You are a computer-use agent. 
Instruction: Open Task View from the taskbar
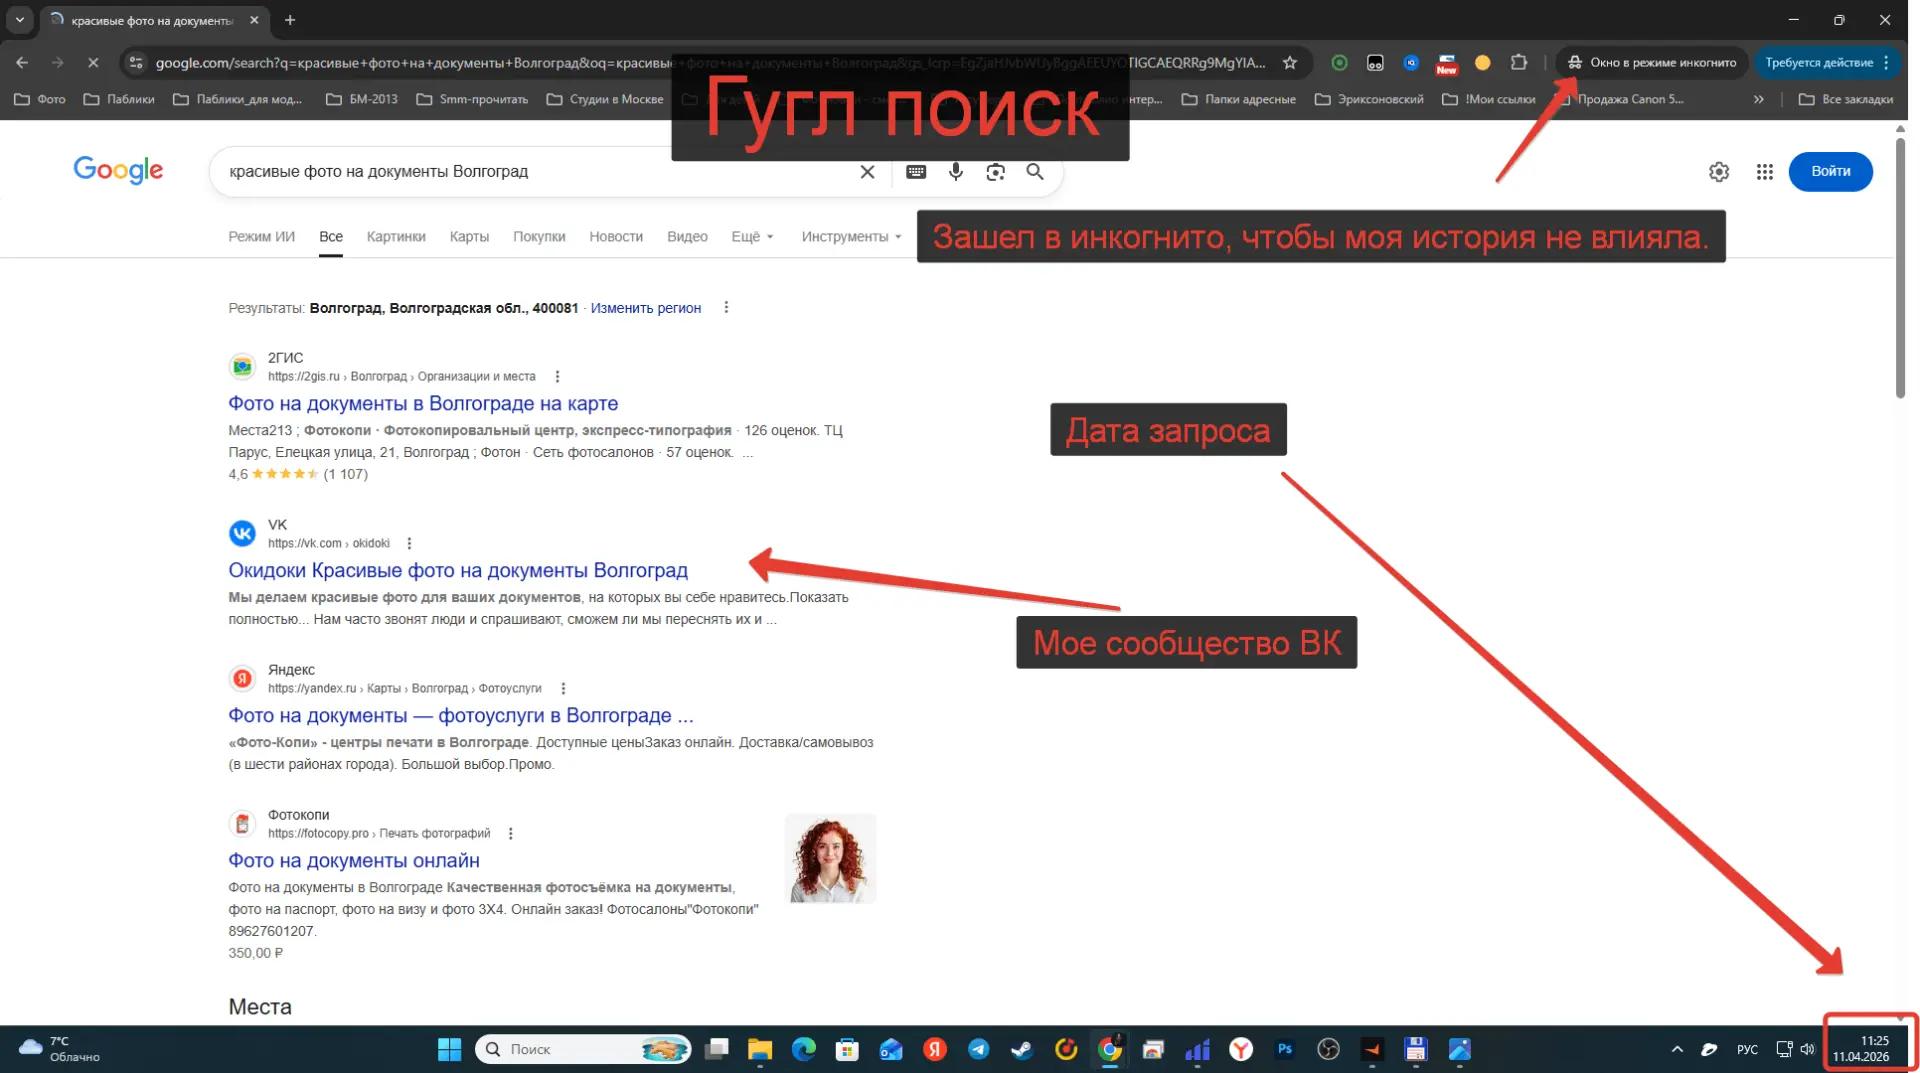pos(717,1049)
